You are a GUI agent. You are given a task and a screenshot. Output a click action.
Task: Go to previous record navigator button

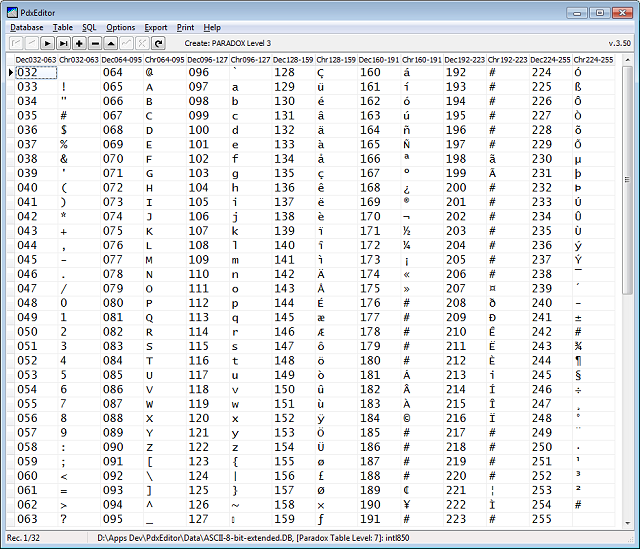tap(32, 43)
